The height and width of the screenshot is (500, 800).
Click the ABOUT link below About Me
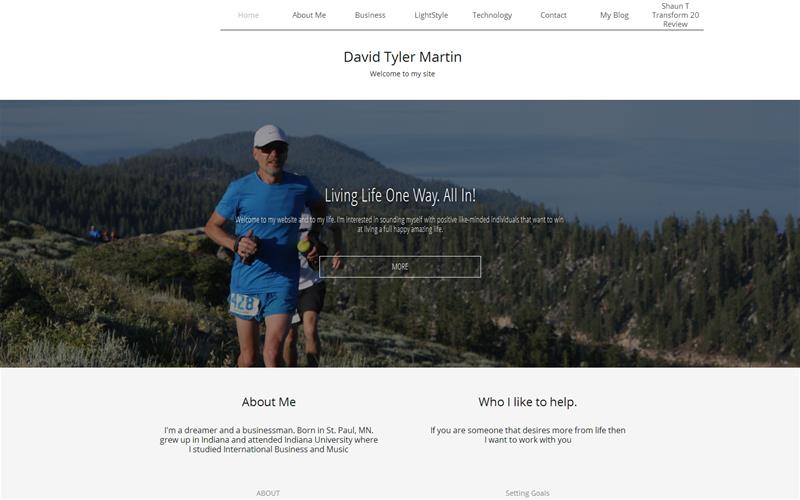(x=268, y=493)
